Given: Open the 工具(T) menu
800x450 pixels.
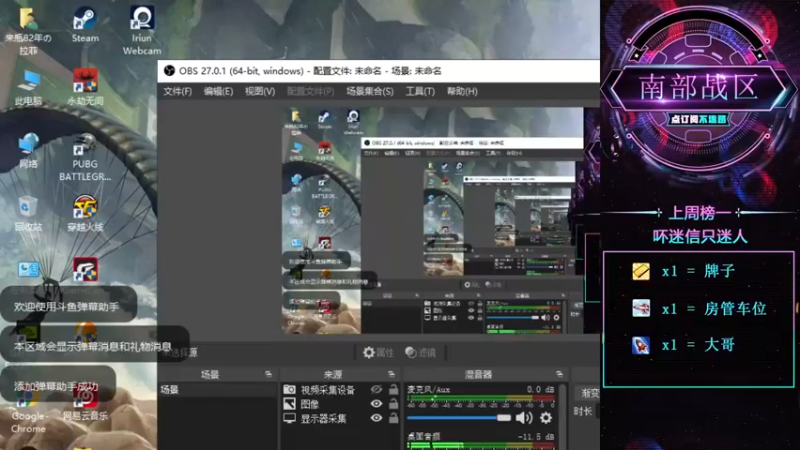Looking at the screenshot, I should 420,91.
